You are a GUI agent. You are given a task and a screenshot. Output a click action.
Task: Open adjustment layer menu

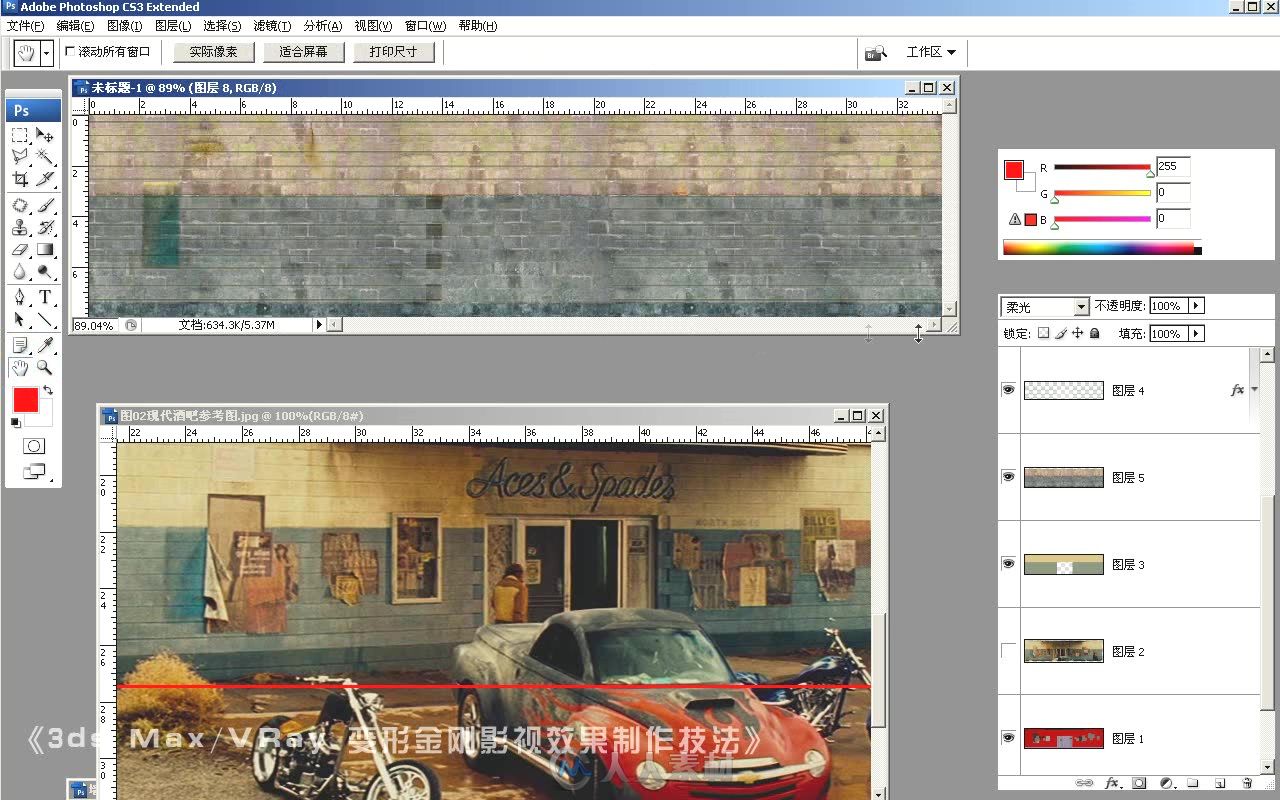coord(1165,783)
